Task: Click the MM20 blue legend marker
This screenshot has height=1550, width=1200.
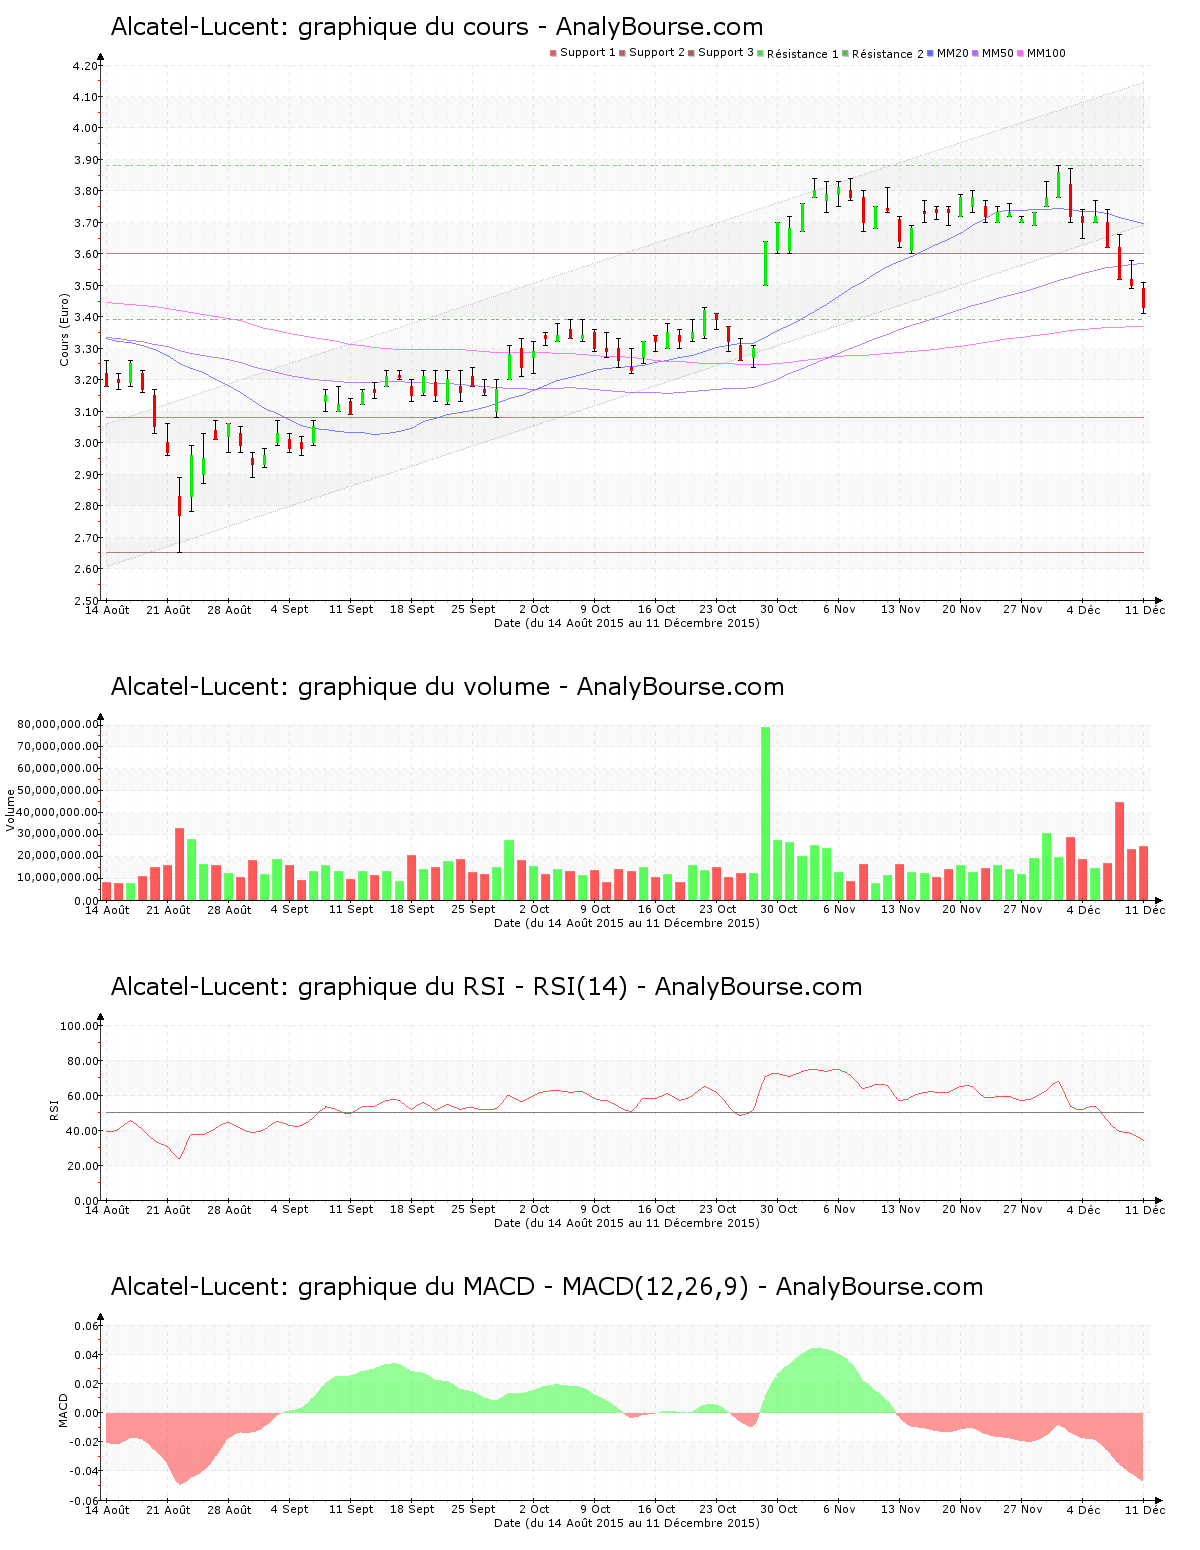Action: [931, 53]
